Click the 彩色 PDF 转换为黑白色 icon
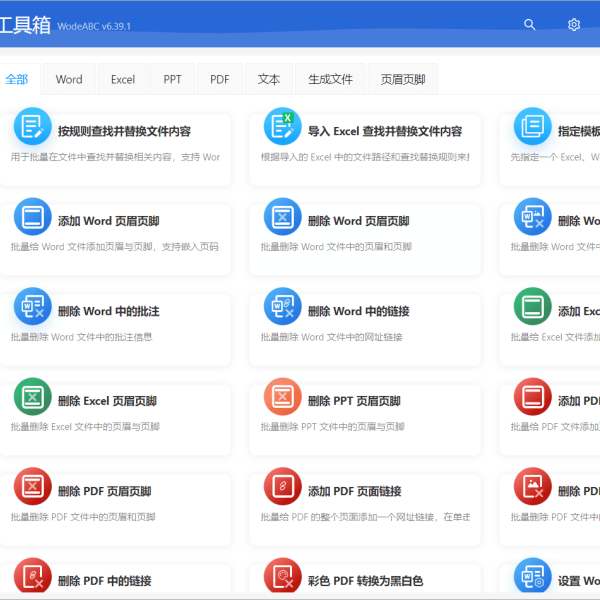Screen dimensions: 600x600 click(282, 576)
